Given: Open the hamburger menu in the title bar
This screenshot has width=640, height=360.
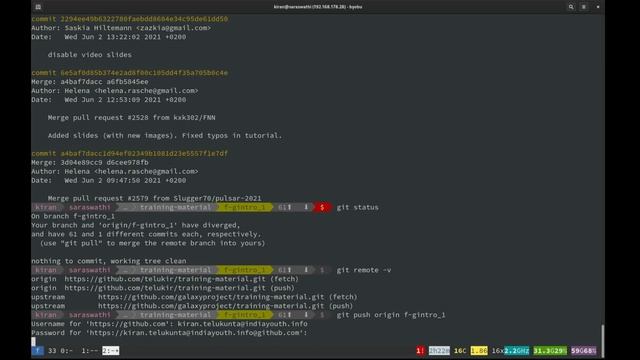Looking at the screenshot, I should tap(584, 7).
